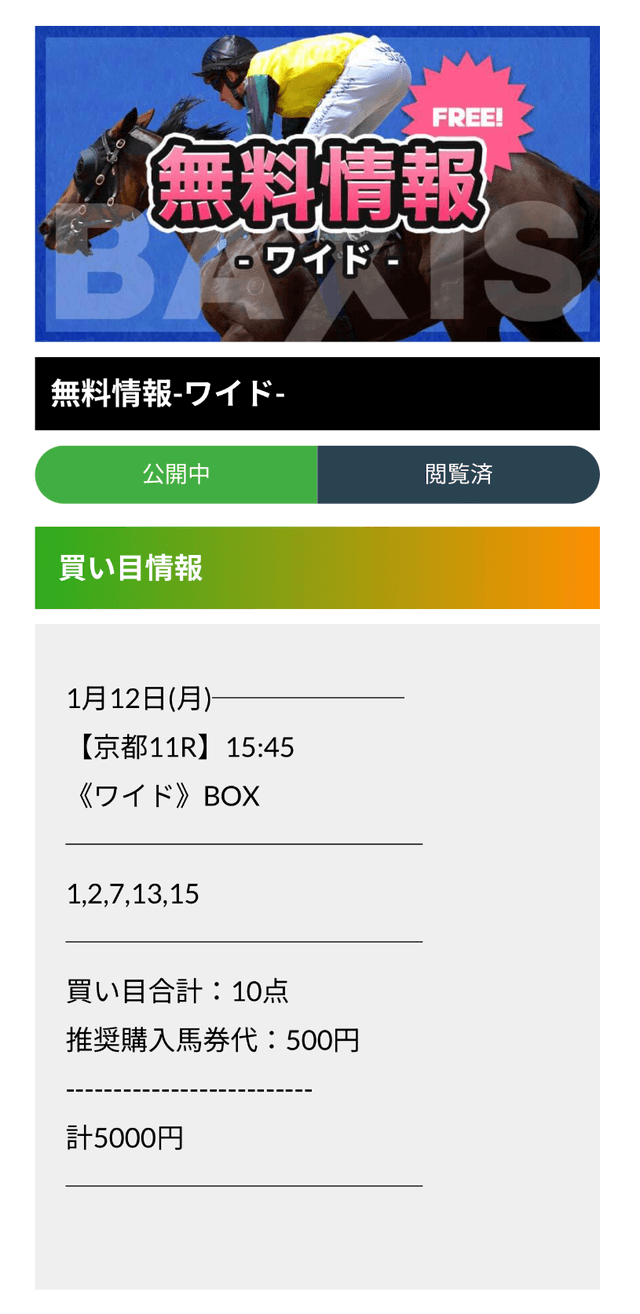Click the 《ワイド》BOX bet type text
Image resolution: width=640 pixels, height=1314 pixels.
coord(163,796)
